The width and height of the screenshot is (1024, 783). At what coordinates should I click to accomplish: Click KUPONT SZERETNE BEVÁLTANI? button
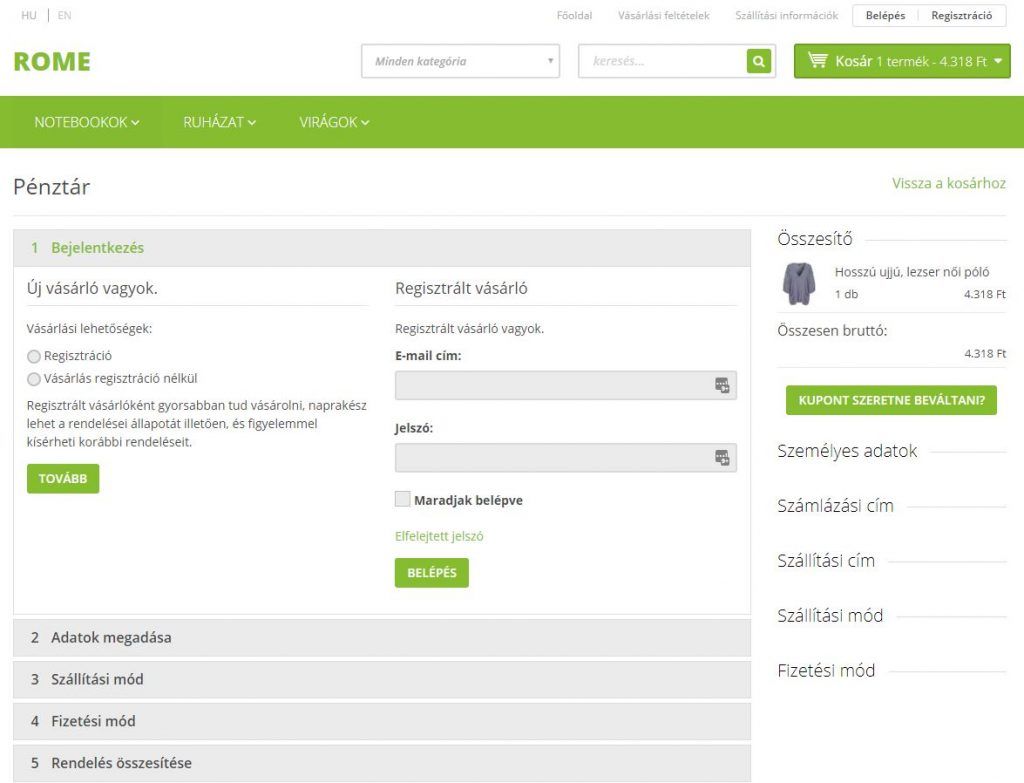[891, 400]
